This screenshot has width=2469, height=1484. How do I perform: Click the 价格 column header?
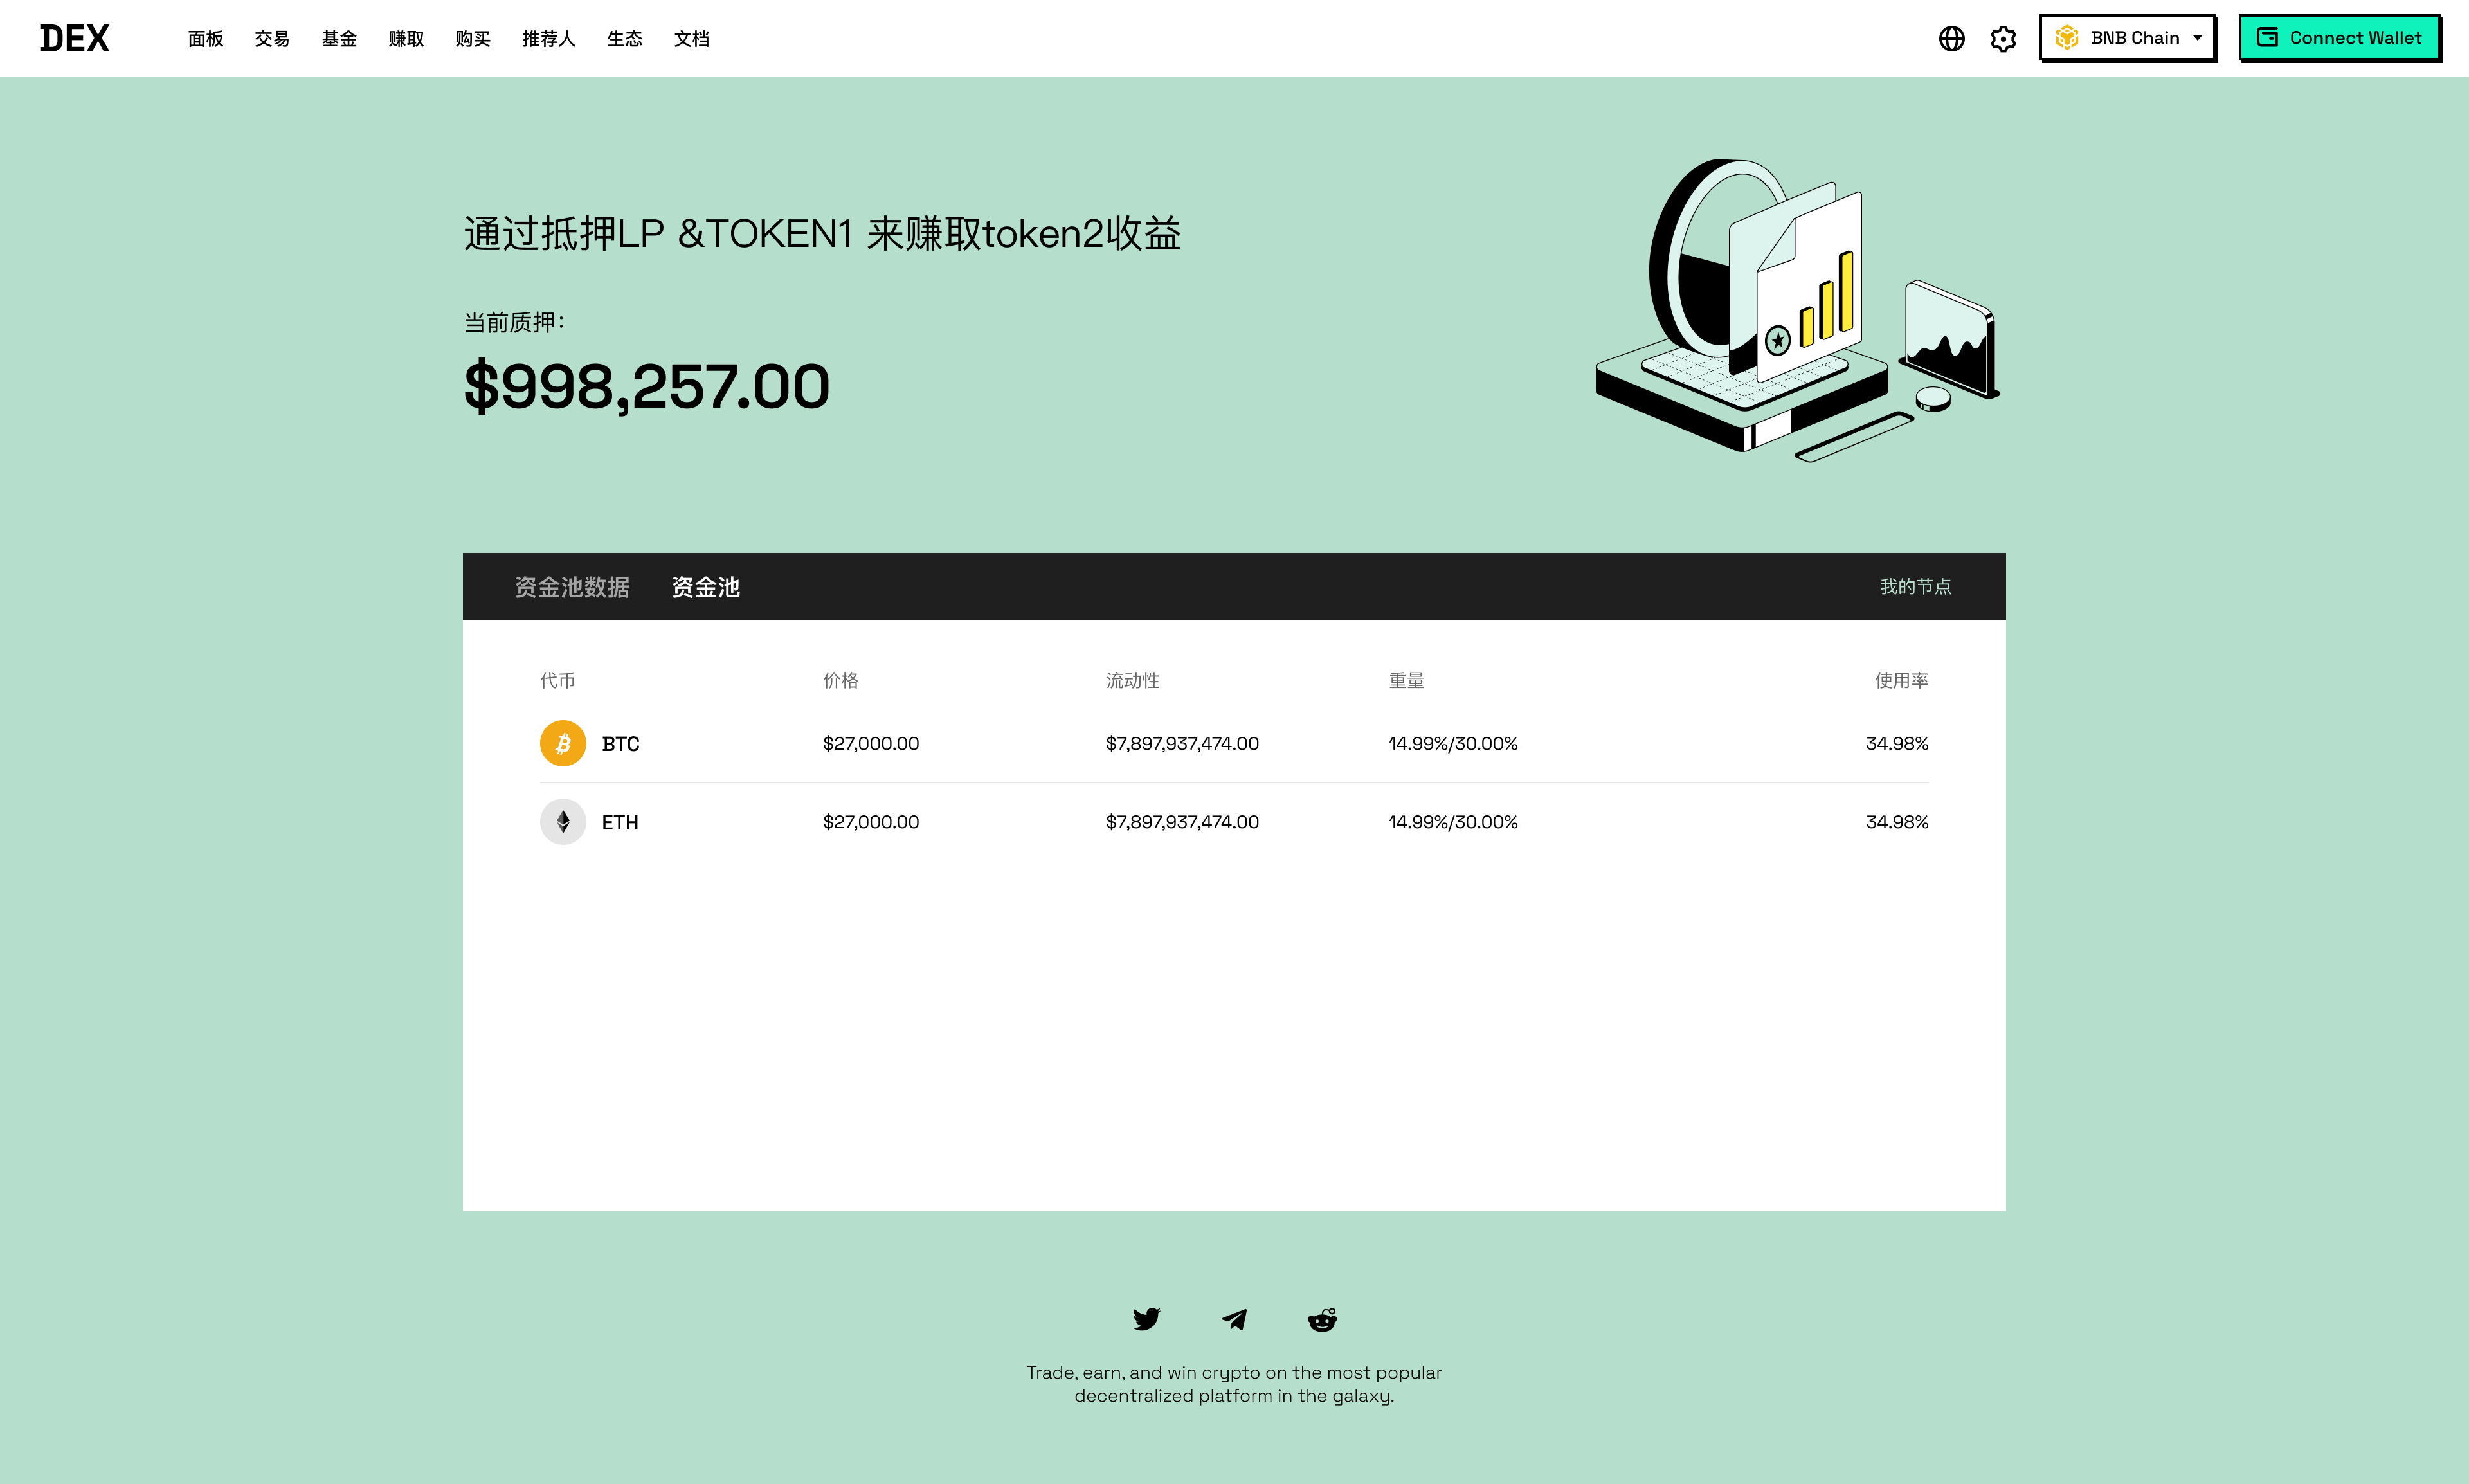click(x=840, y=680)
